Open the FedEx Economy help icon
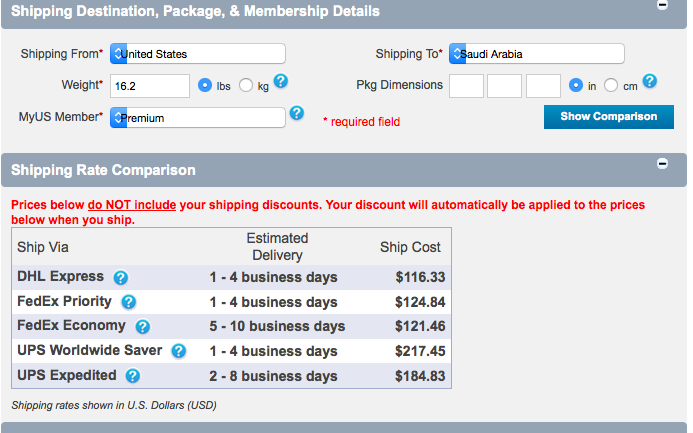Viewport: 693px width, 433px height. point(143,327)
